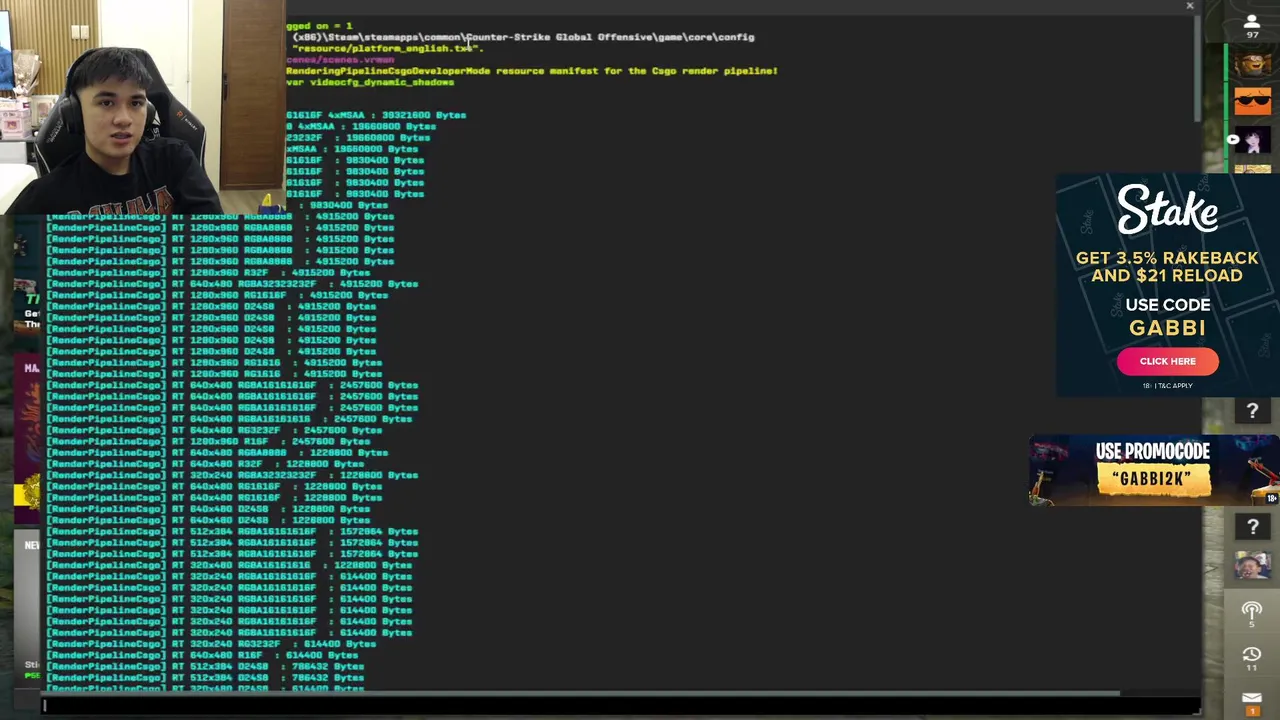Click the GABBI promo code text in the Stake ad
1280x720 pixels.
(1167, 328)
